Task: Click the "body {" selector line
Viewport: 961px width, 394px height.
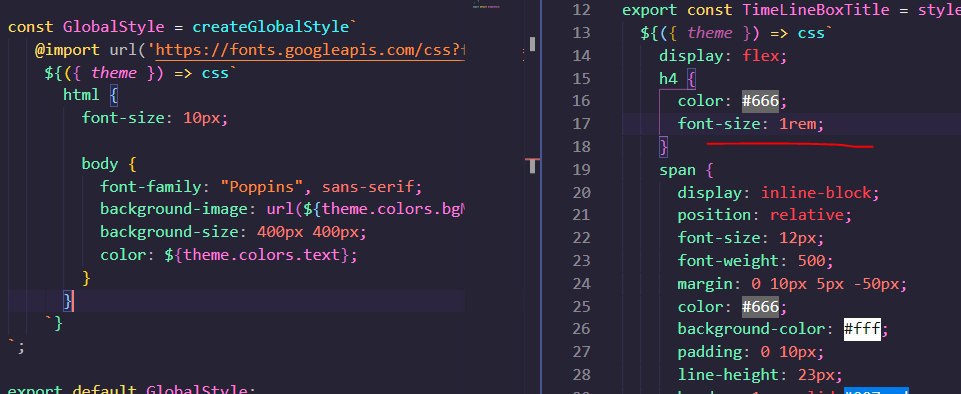Action: 109,164
